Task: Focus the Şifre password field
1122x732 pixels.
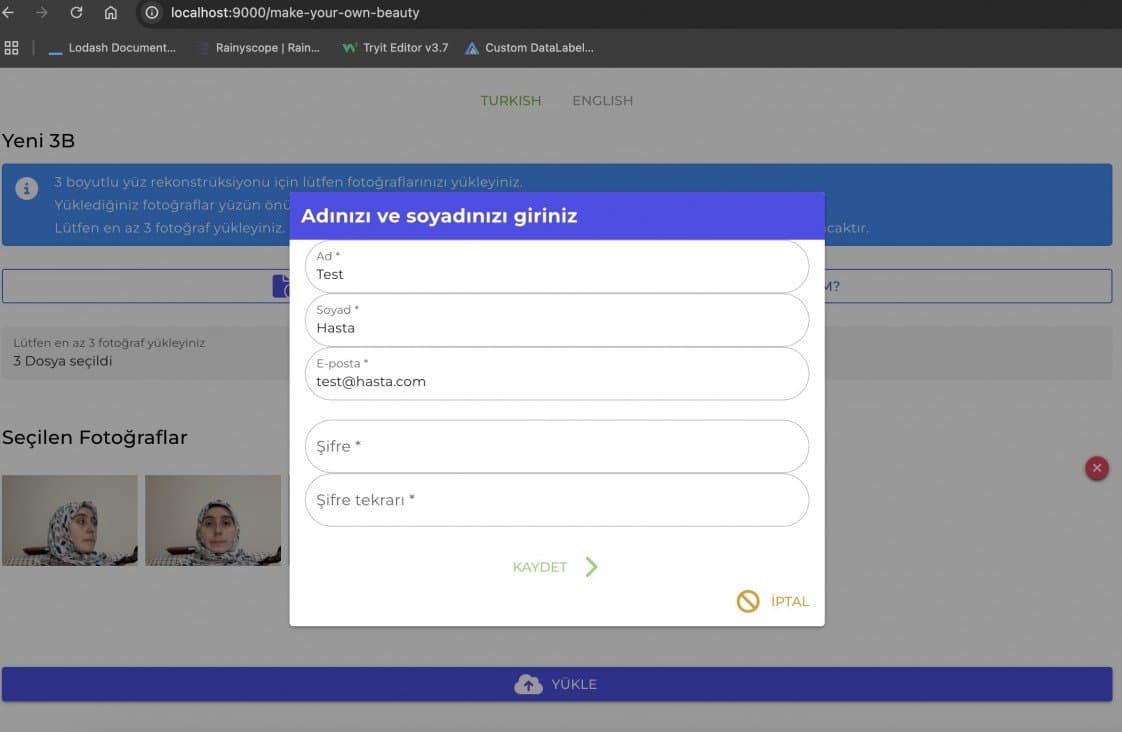Action: (557, 446)
